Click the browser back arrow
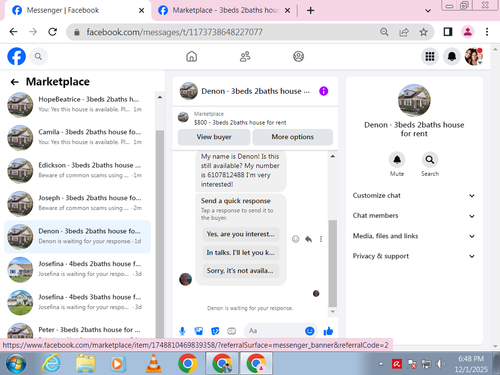The height and width of the screenshot is (375, 500). coord(13,32)
